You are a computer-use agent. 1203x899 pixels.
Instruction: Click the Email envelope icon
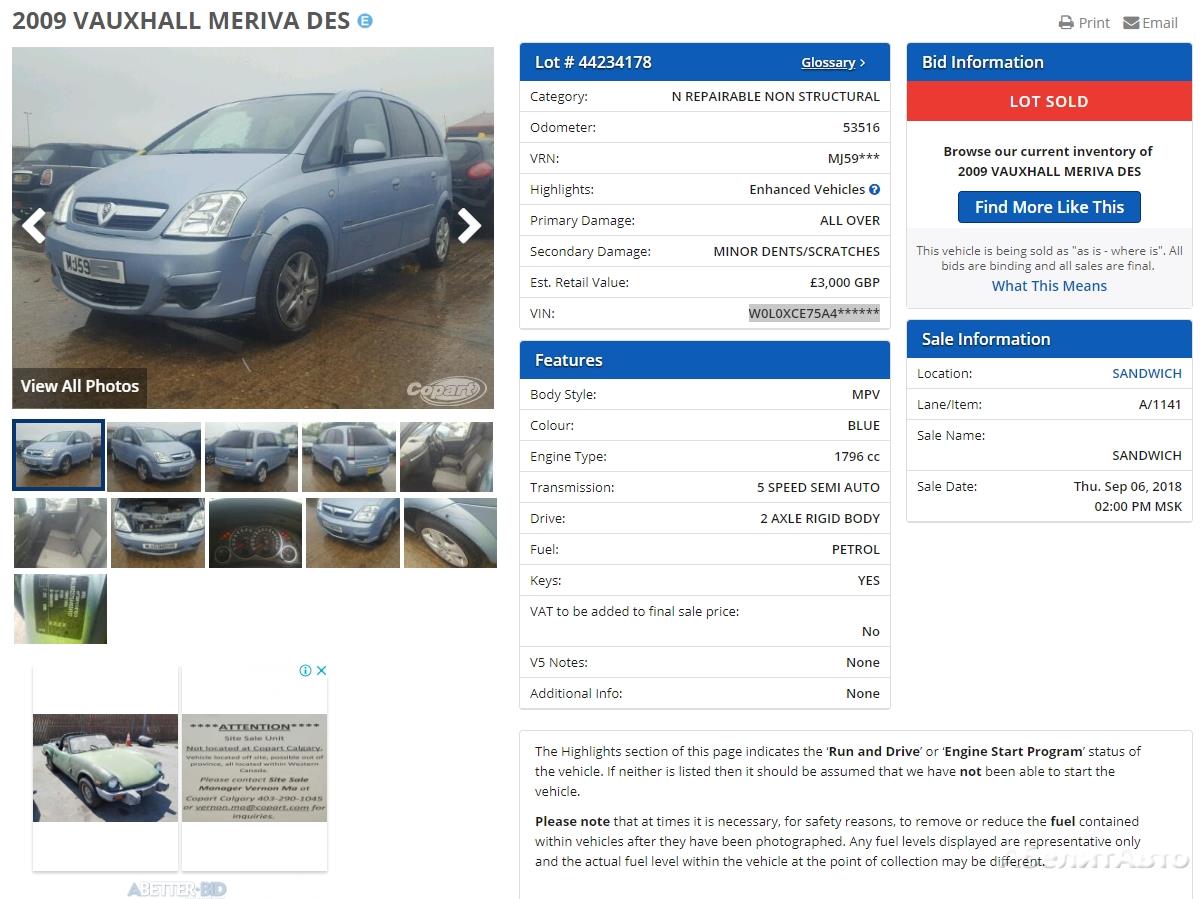click(1131, 23)
